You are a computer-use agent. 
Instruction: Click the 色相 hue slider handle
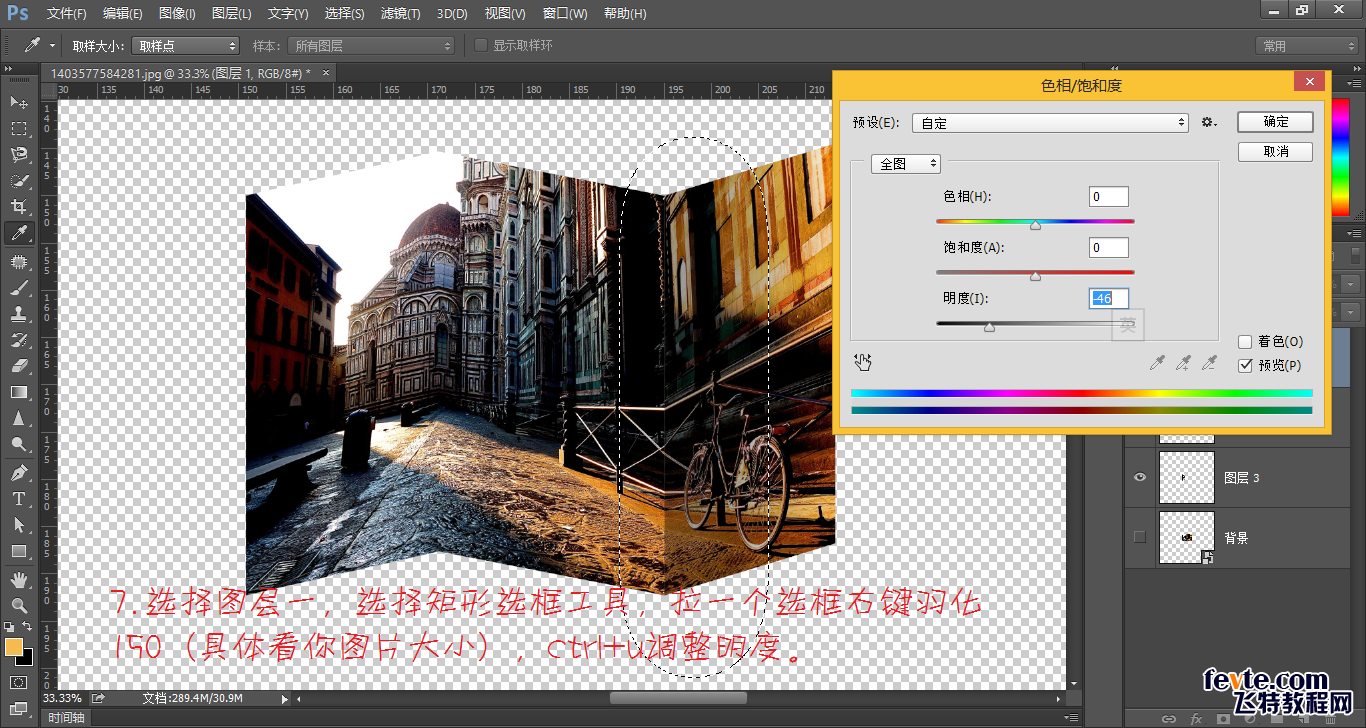(x=1035, y=226)
